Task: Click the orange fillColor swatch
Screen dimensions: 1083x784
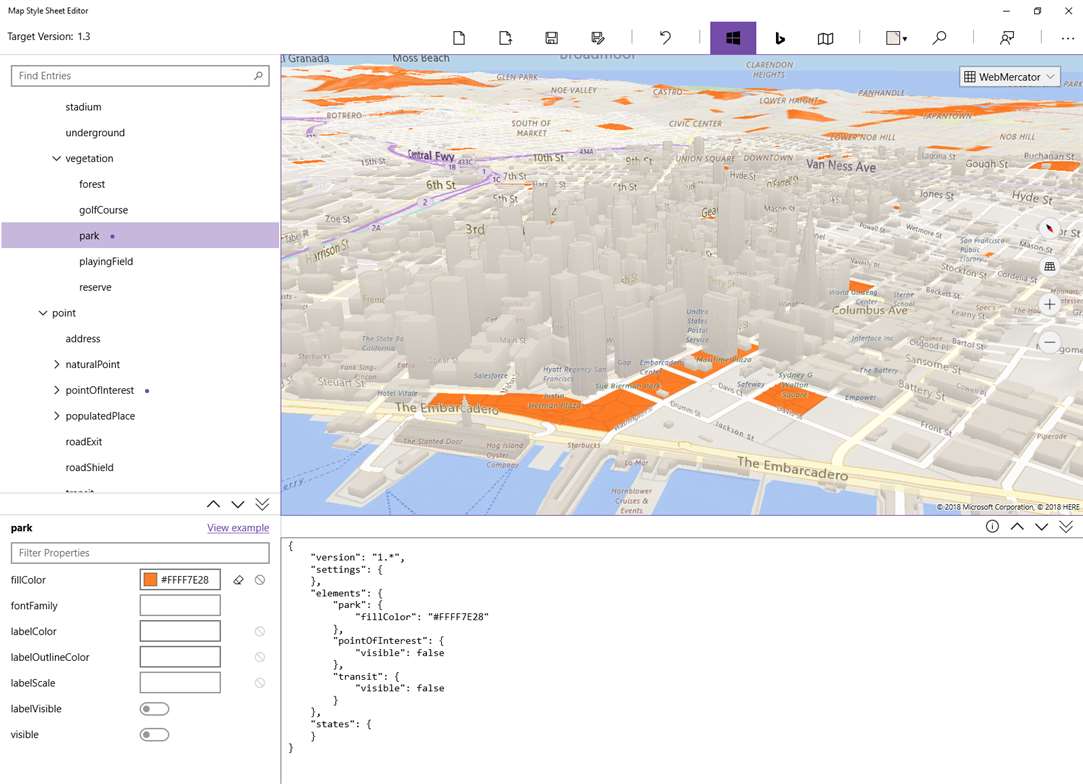Action: (150, 580)
